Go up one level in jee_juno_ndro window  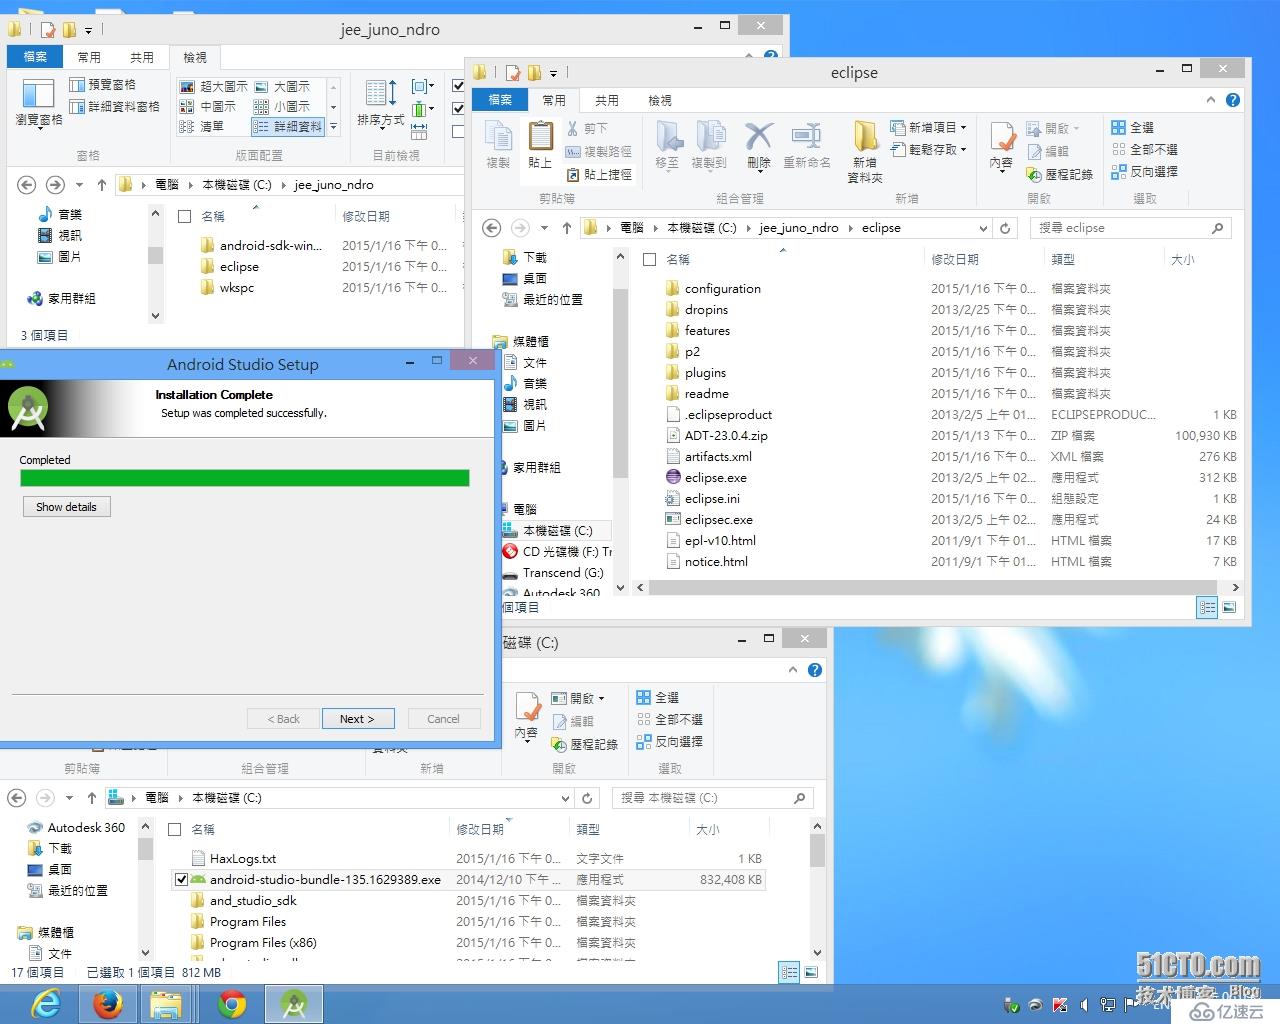pos(102,185)
